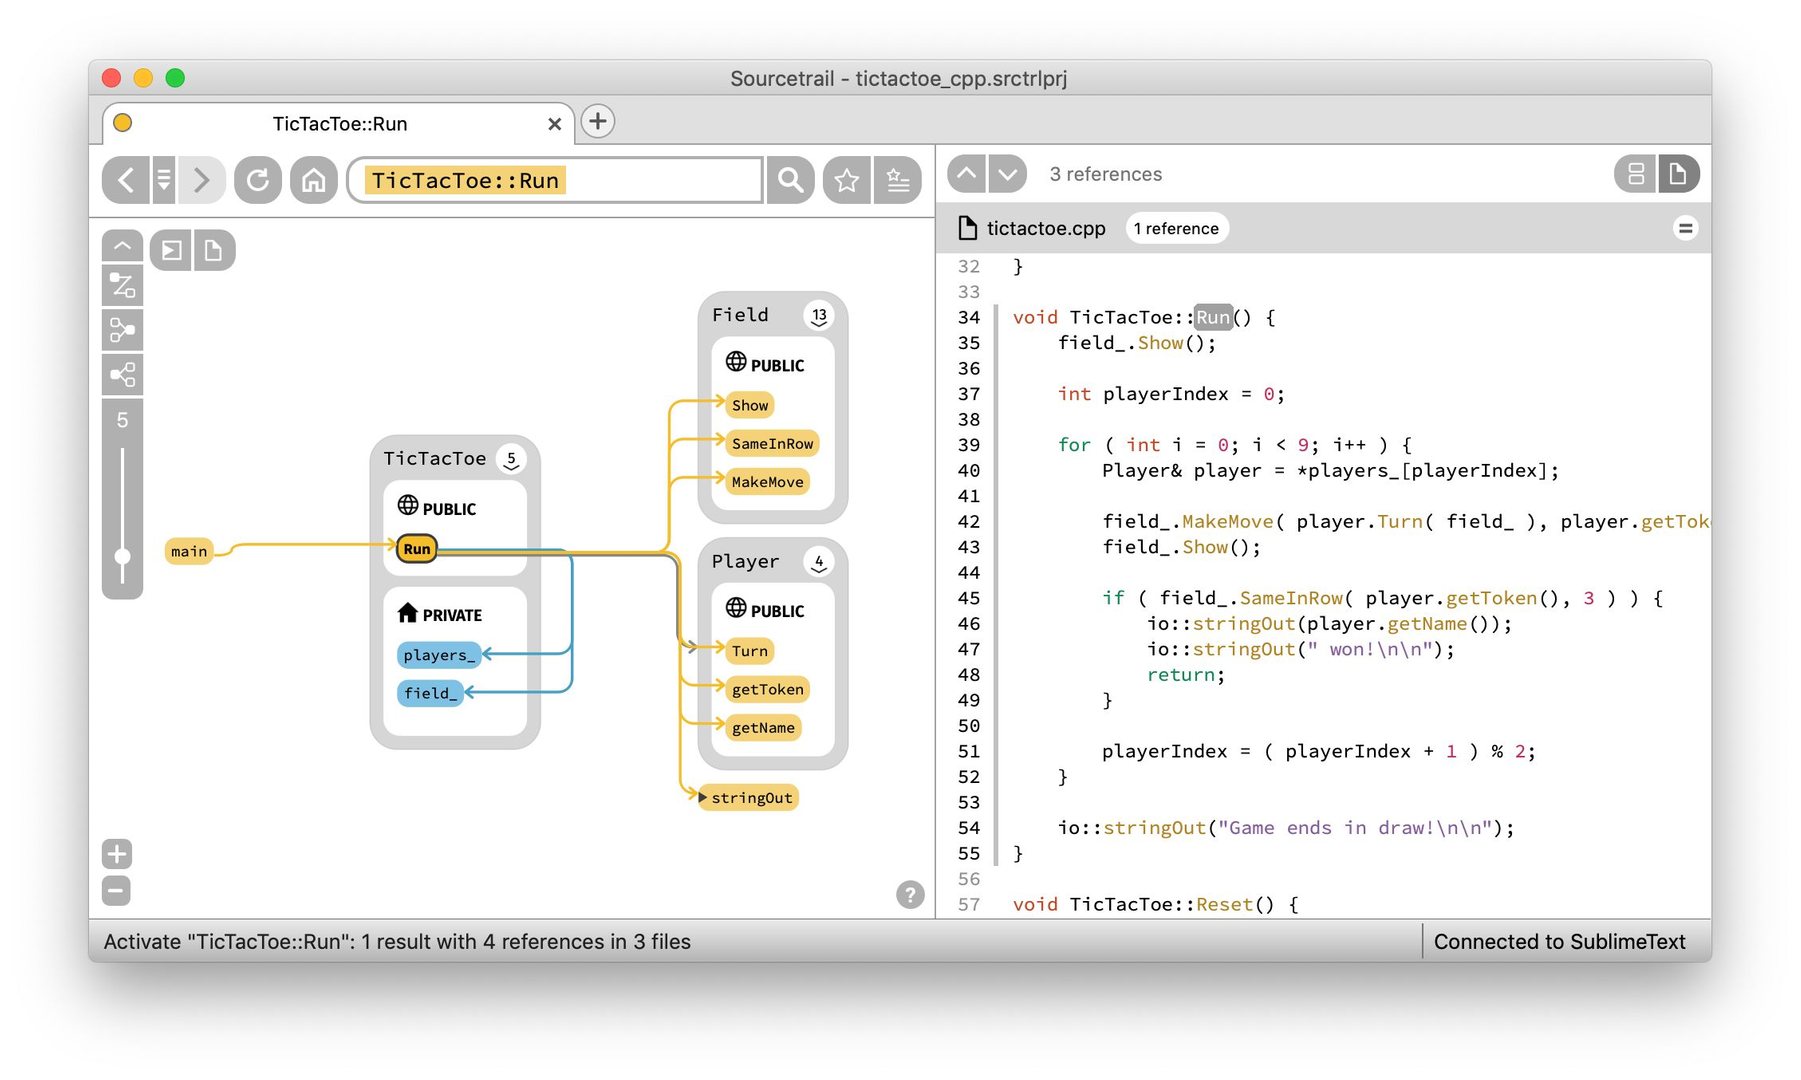
Task: Open the graph legend help
Action: pyautogui.click(x=910, y=894)
